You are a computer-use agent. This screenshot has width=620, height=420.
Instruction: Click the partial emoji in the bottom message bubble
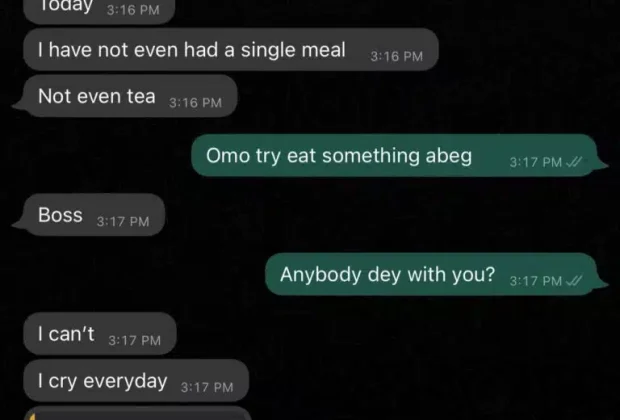[32, 414]
